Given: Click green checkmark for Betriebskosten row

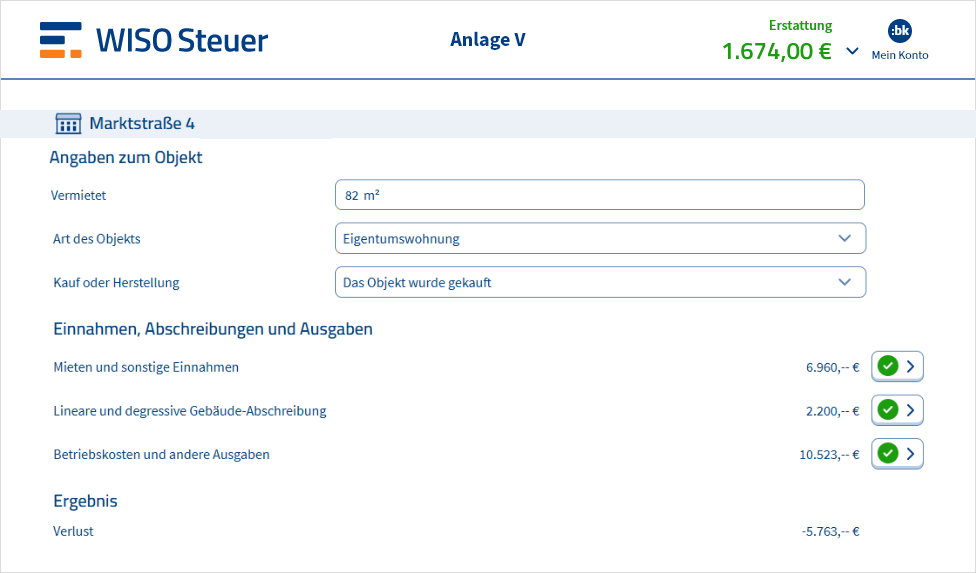Looking at the screenshot, I should [887, 454].
